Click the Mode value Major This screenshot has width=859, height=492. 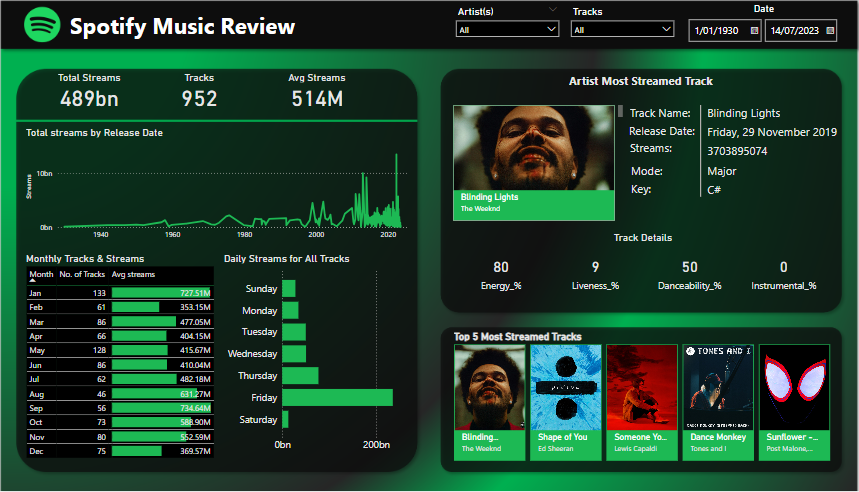[x=721, y=171]
